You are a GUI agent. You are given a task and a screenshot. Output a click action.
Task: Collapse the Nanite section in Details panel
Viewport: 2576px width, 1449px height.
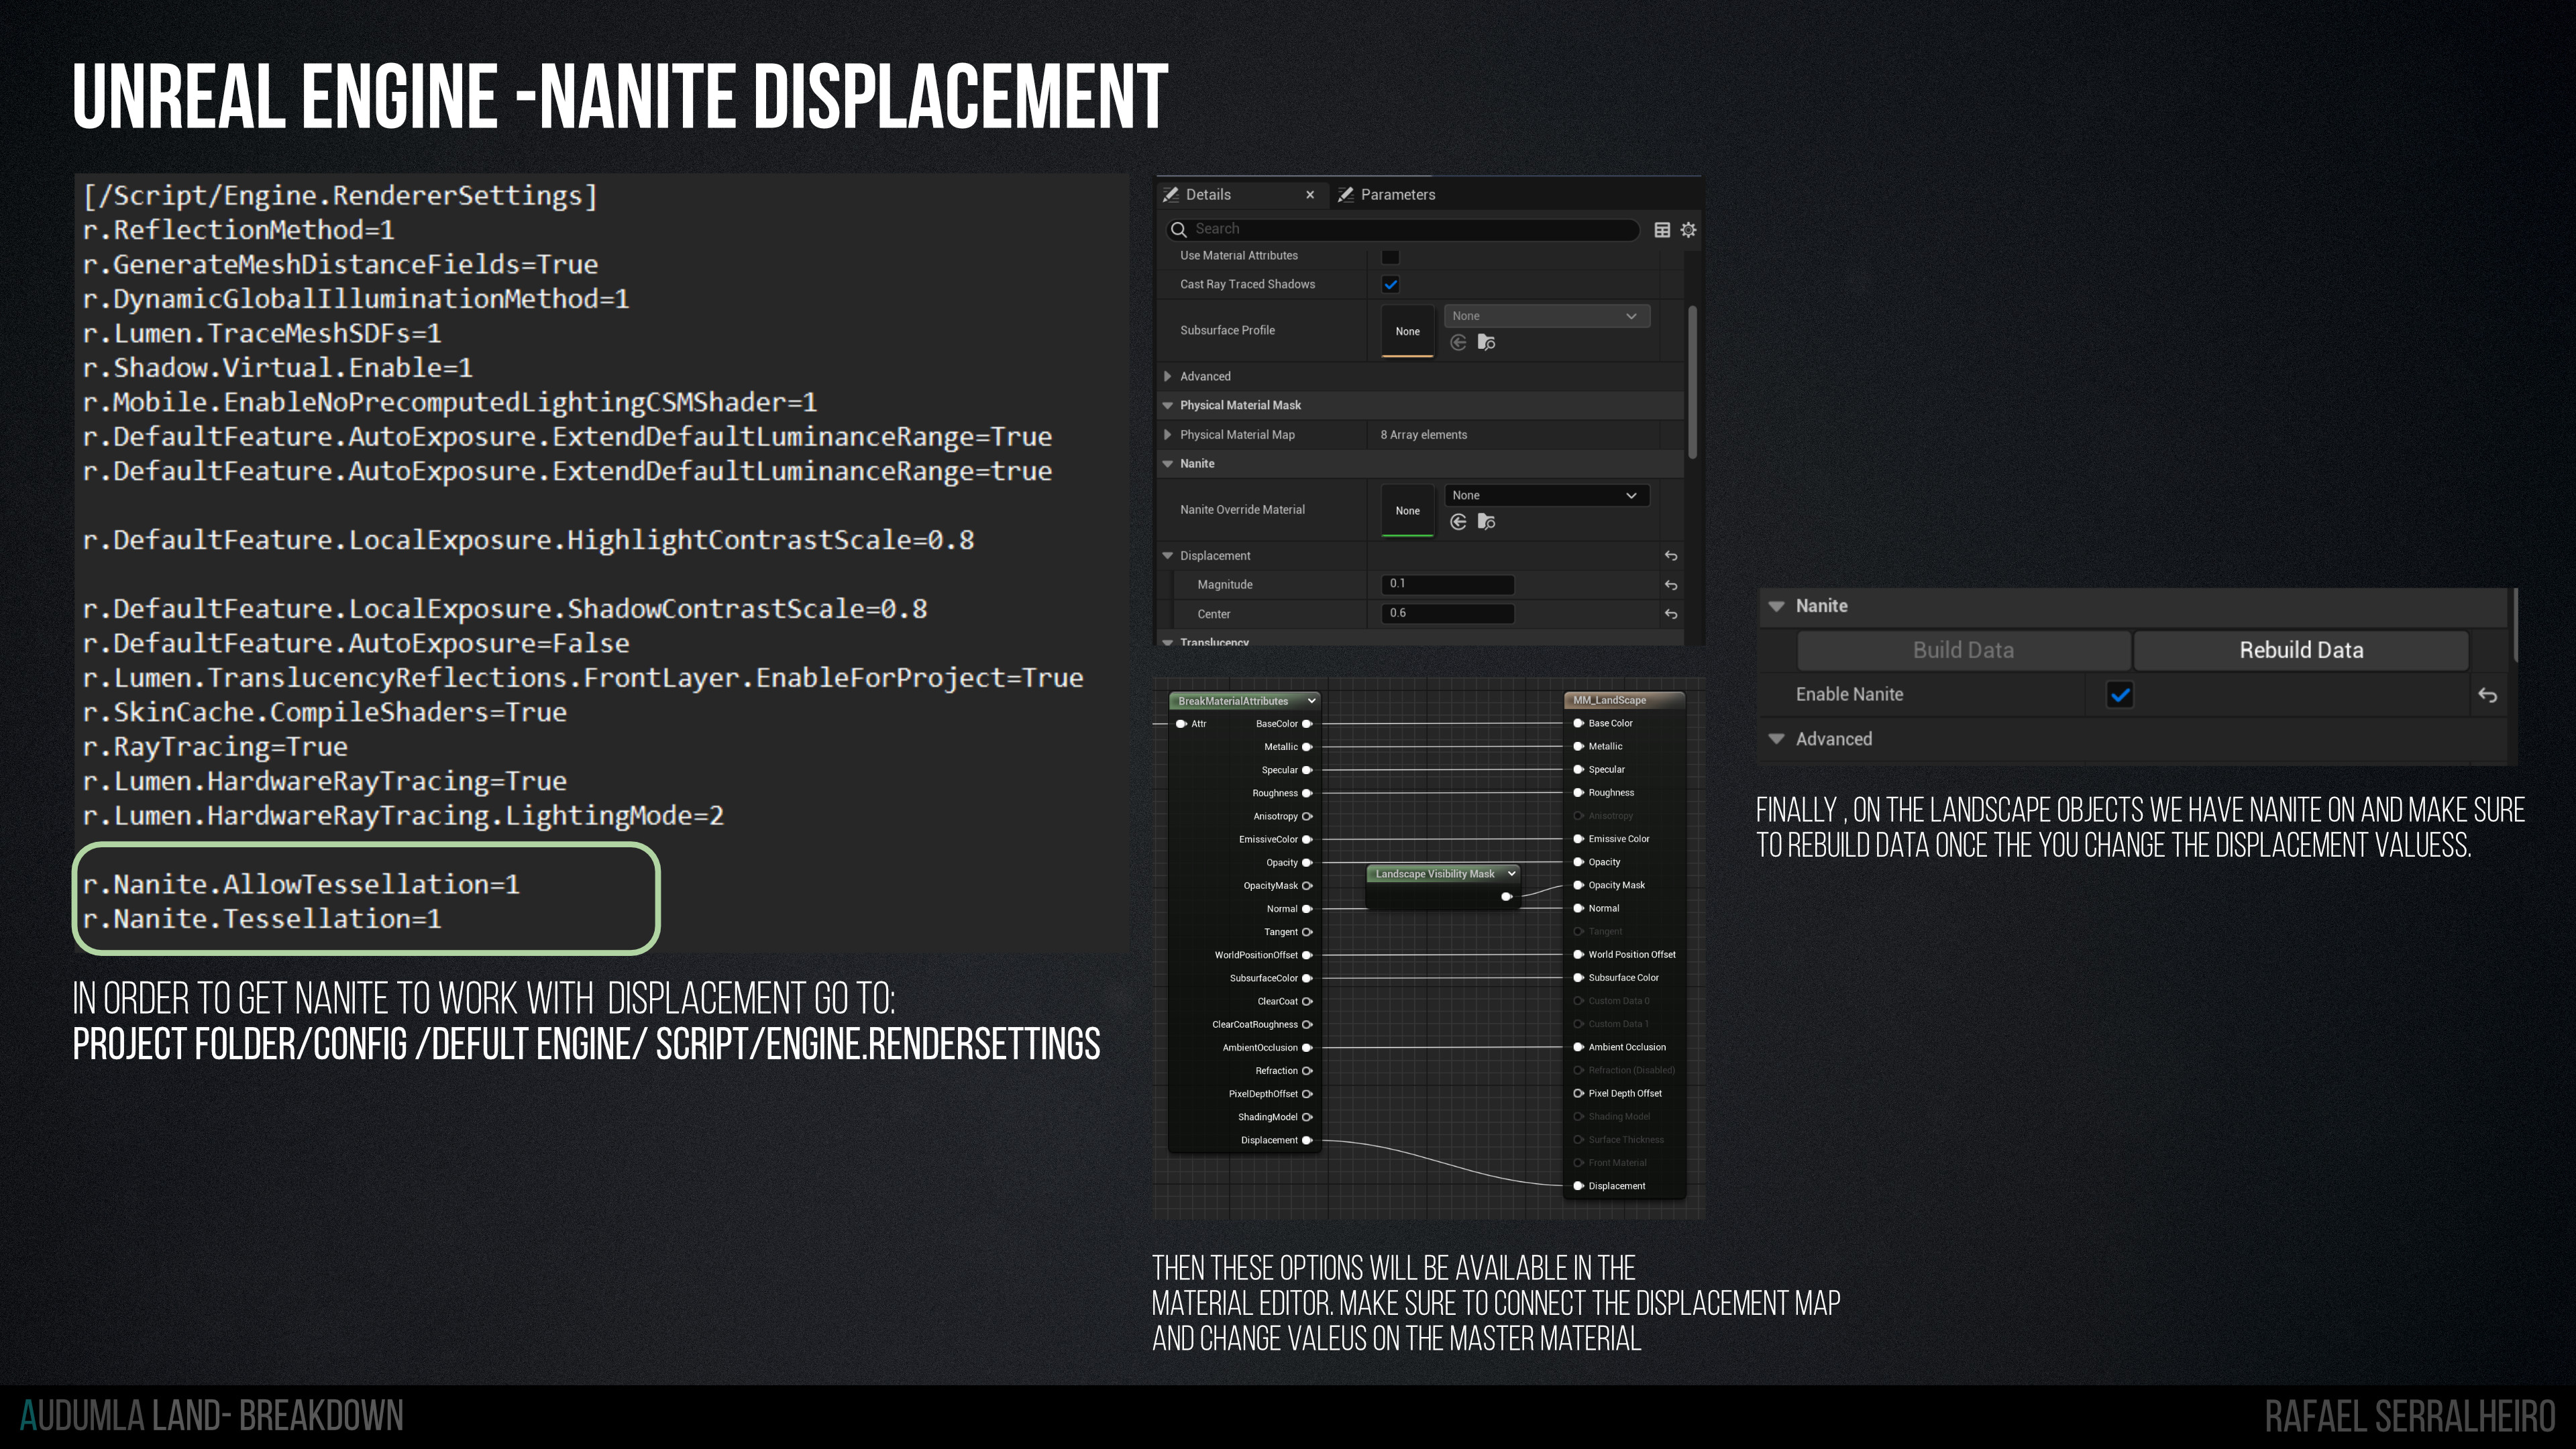(1167, 464)
